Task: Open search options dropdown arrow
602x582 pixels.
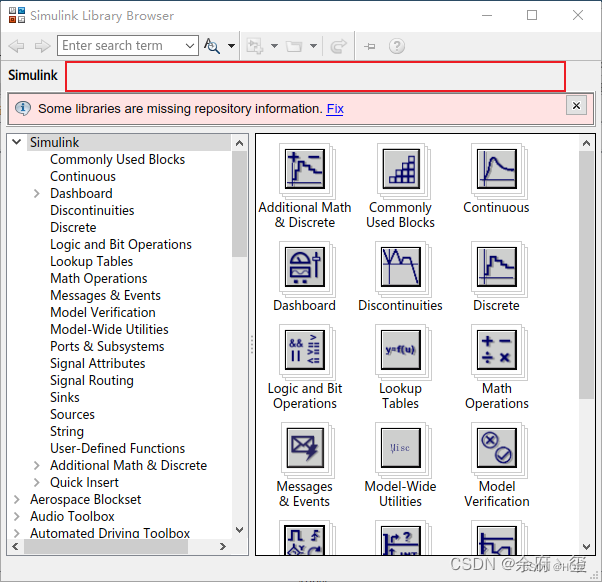Action: tap(232, 46)
